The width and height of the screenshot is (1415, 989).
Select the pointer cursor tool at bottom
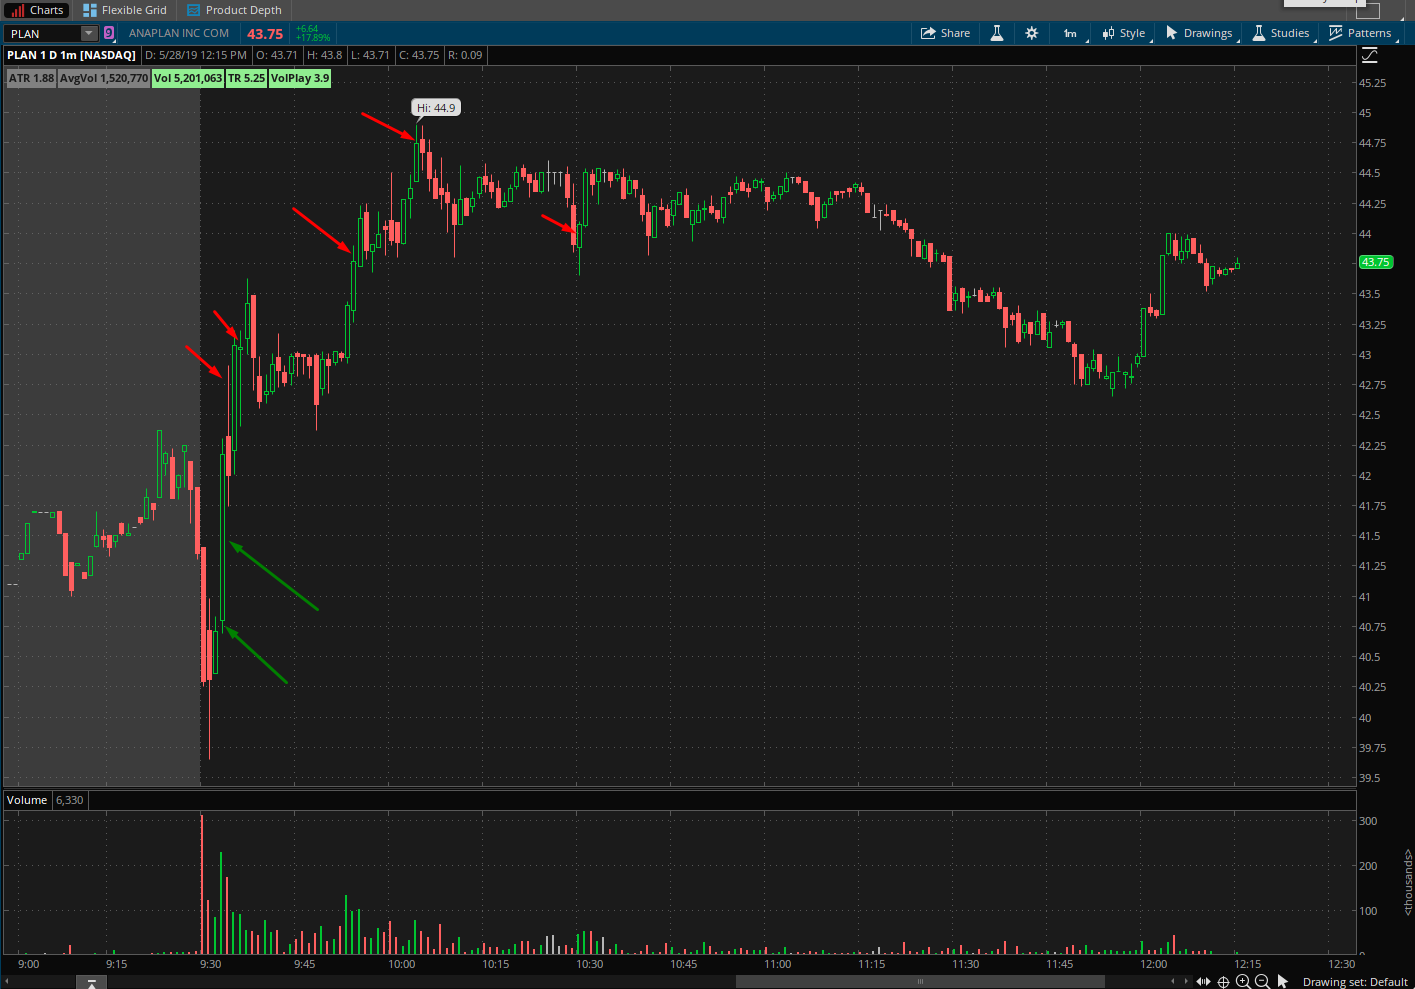coord(1283,981)
